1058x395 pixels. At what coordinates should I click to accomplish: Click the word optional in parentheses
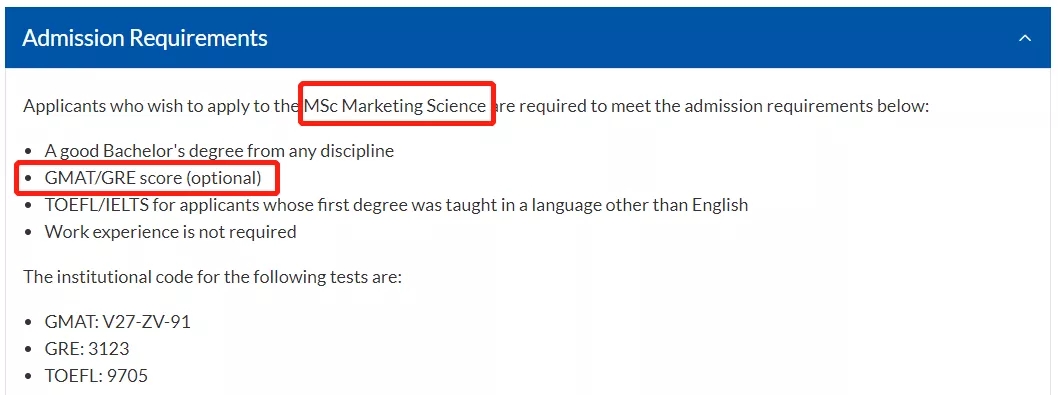tap(223, 178)
